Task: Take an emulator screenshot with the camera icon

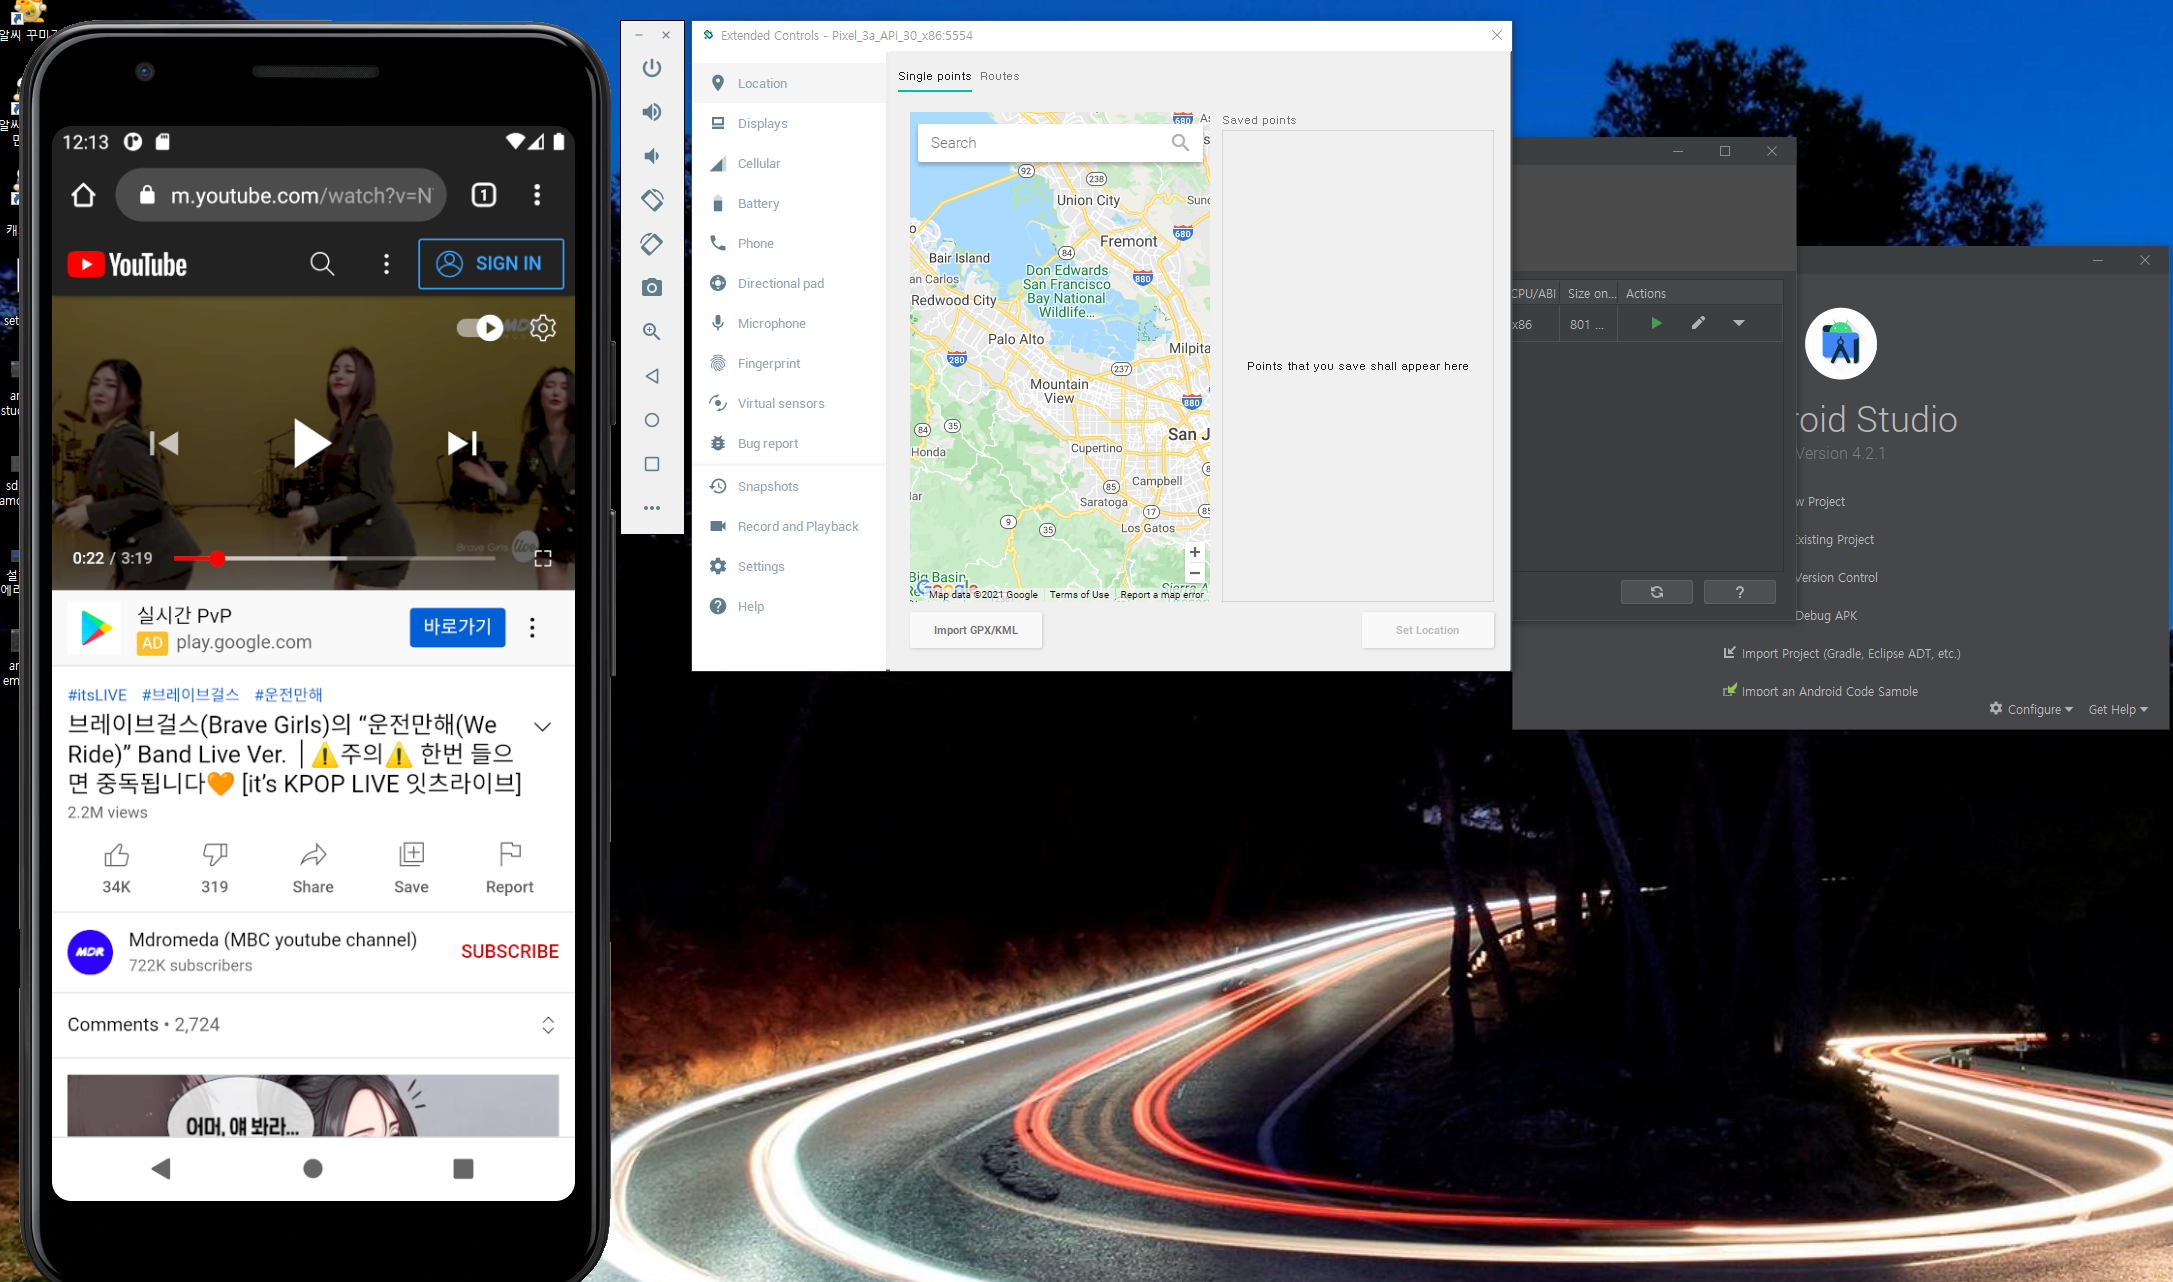Action: point(652,288)
